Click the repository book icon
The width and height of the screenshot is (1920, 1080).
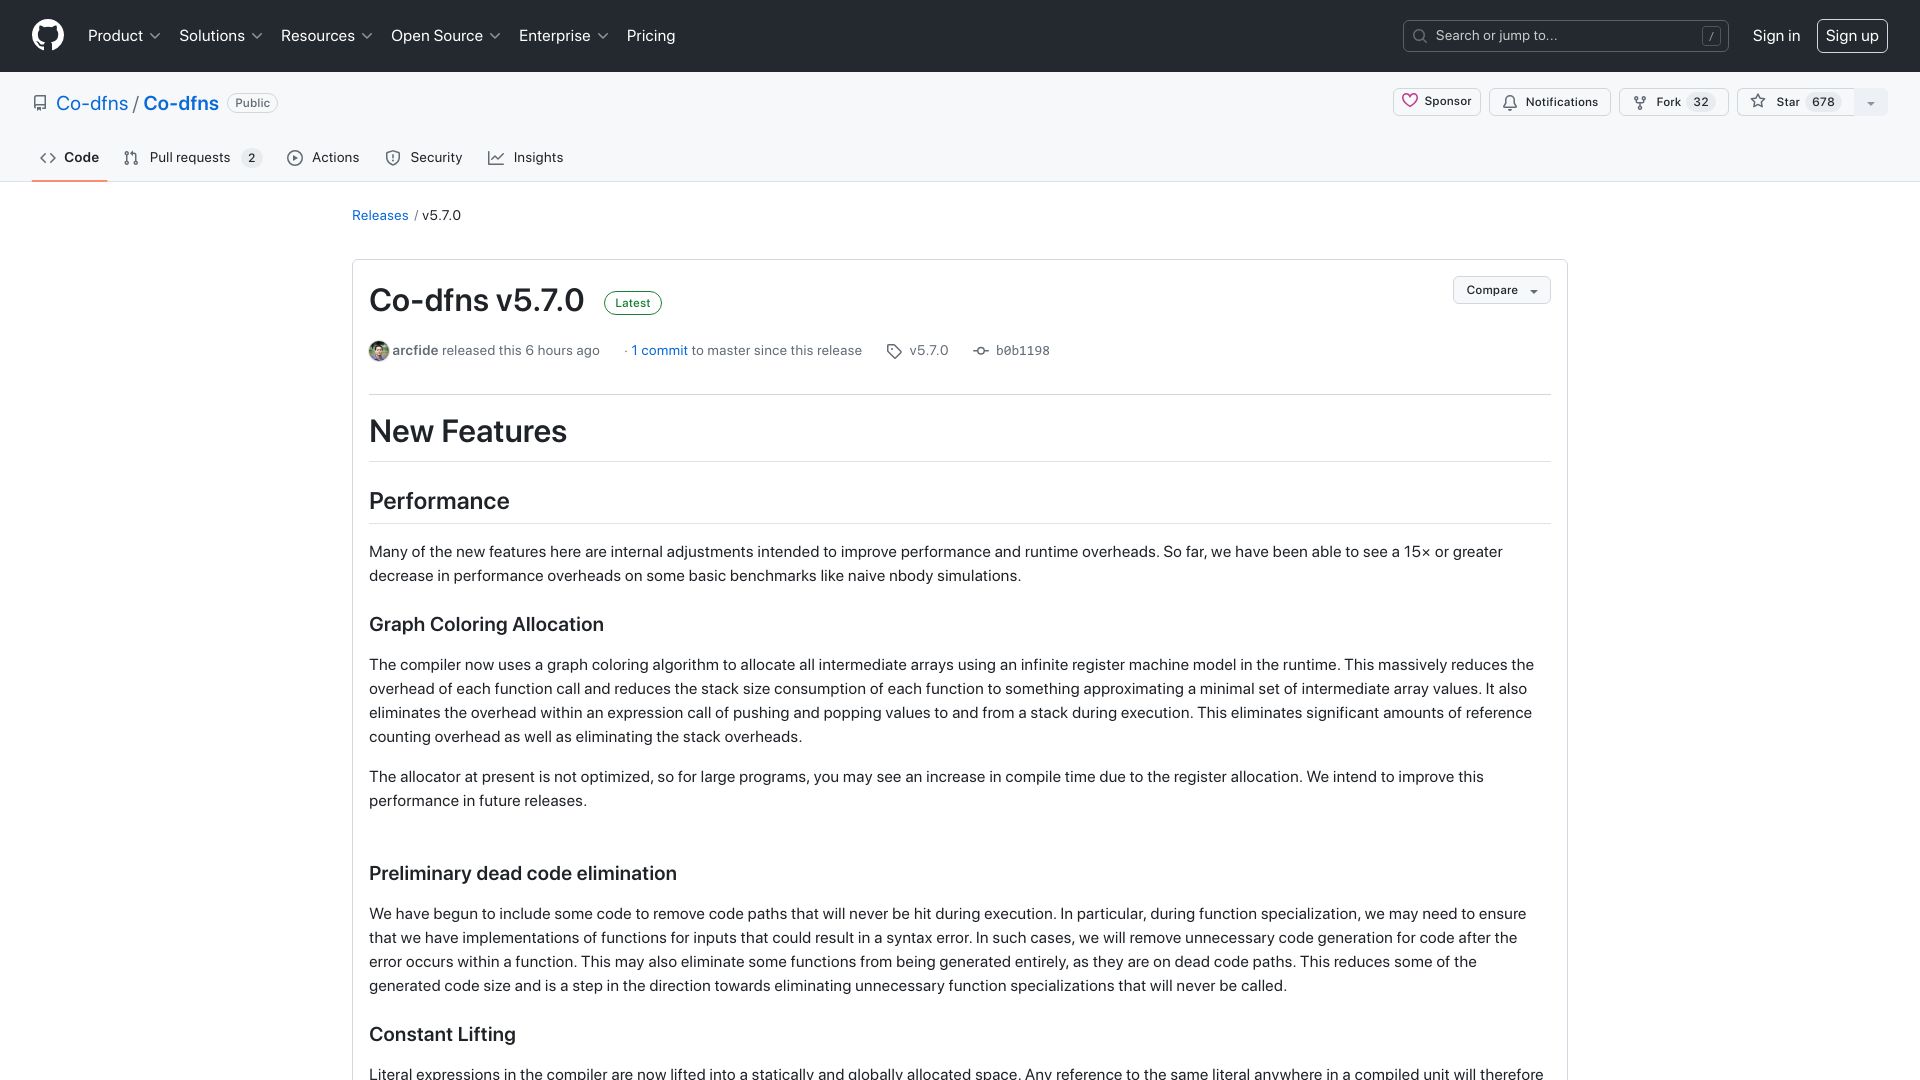[40, 103]
